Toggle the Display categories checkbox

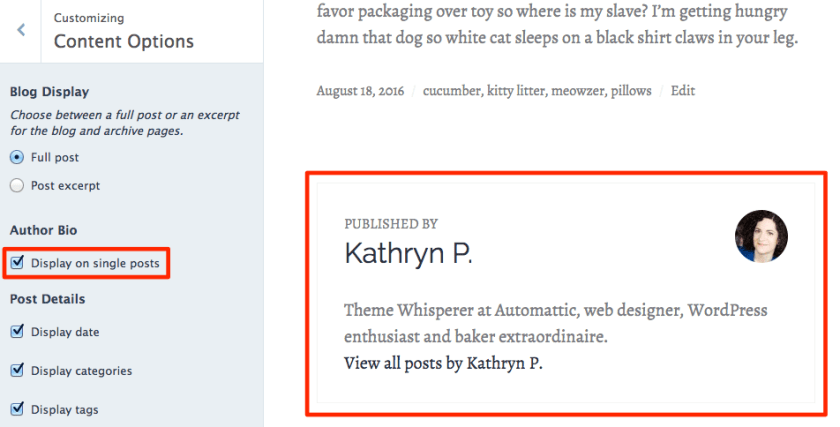(17, 370)
